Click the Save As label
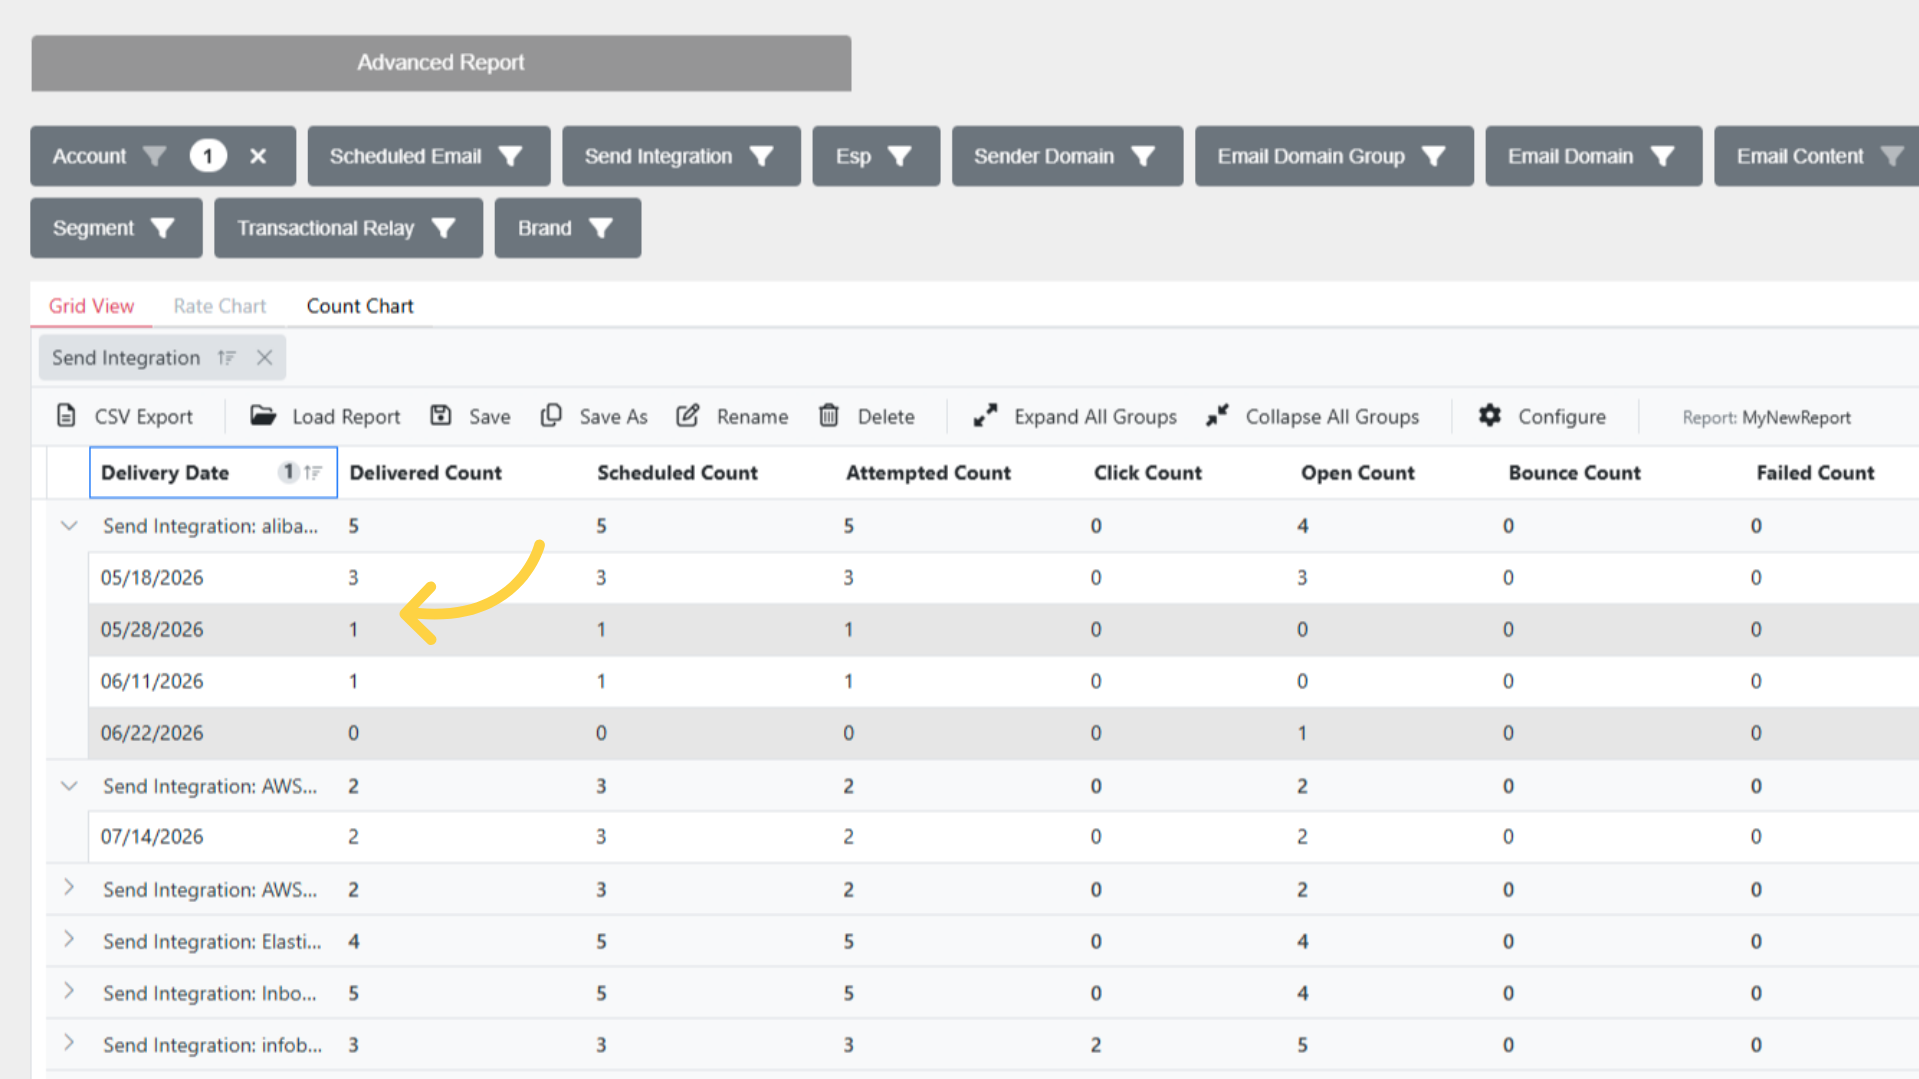The width and height of the screenshot is (1919, 1079). [x=613, y=417]
